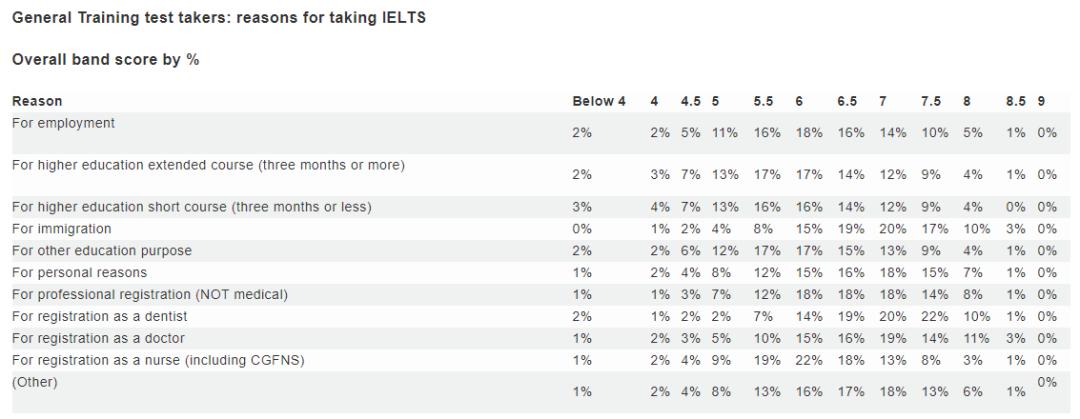The height and width of the screenshot is (419, 1080).
Task: Click the 11% value in the doctor row
Action: tap(974, 338)
